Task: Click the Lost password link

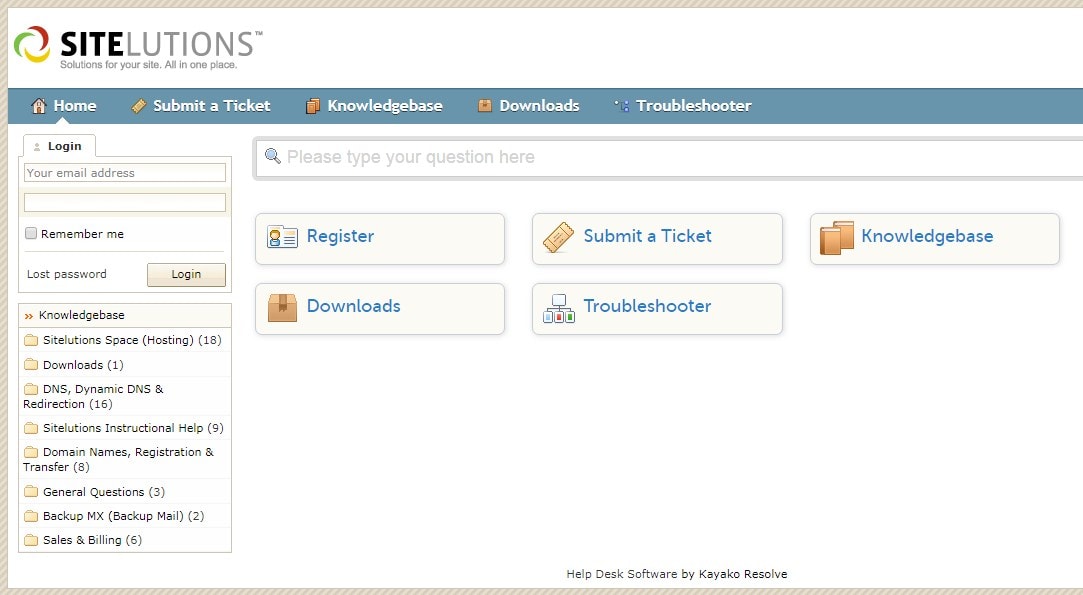Action: click(x=67, y=274)
